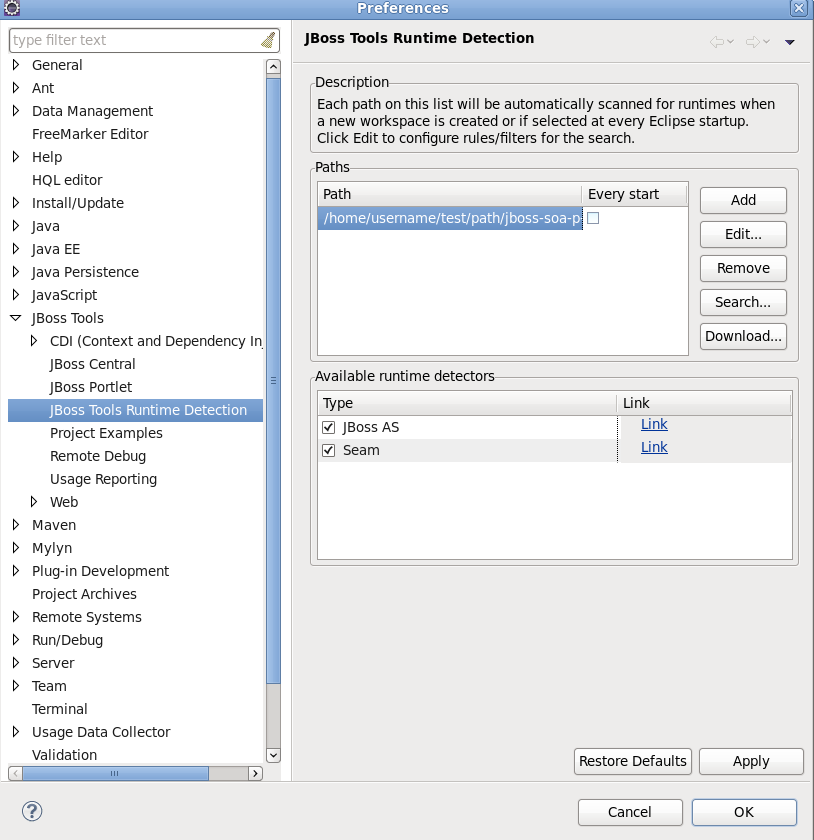Expand the CDI subnode
This screenshot has width=814, height=840.
pyautogui.click(x=34, y=341)
